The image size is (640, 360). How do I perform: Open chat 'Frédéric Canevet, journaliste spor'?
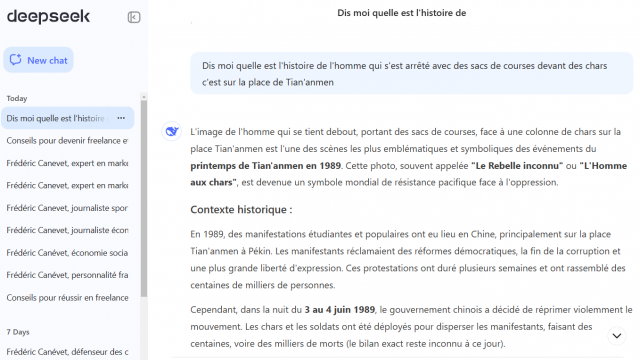[68, 208]
